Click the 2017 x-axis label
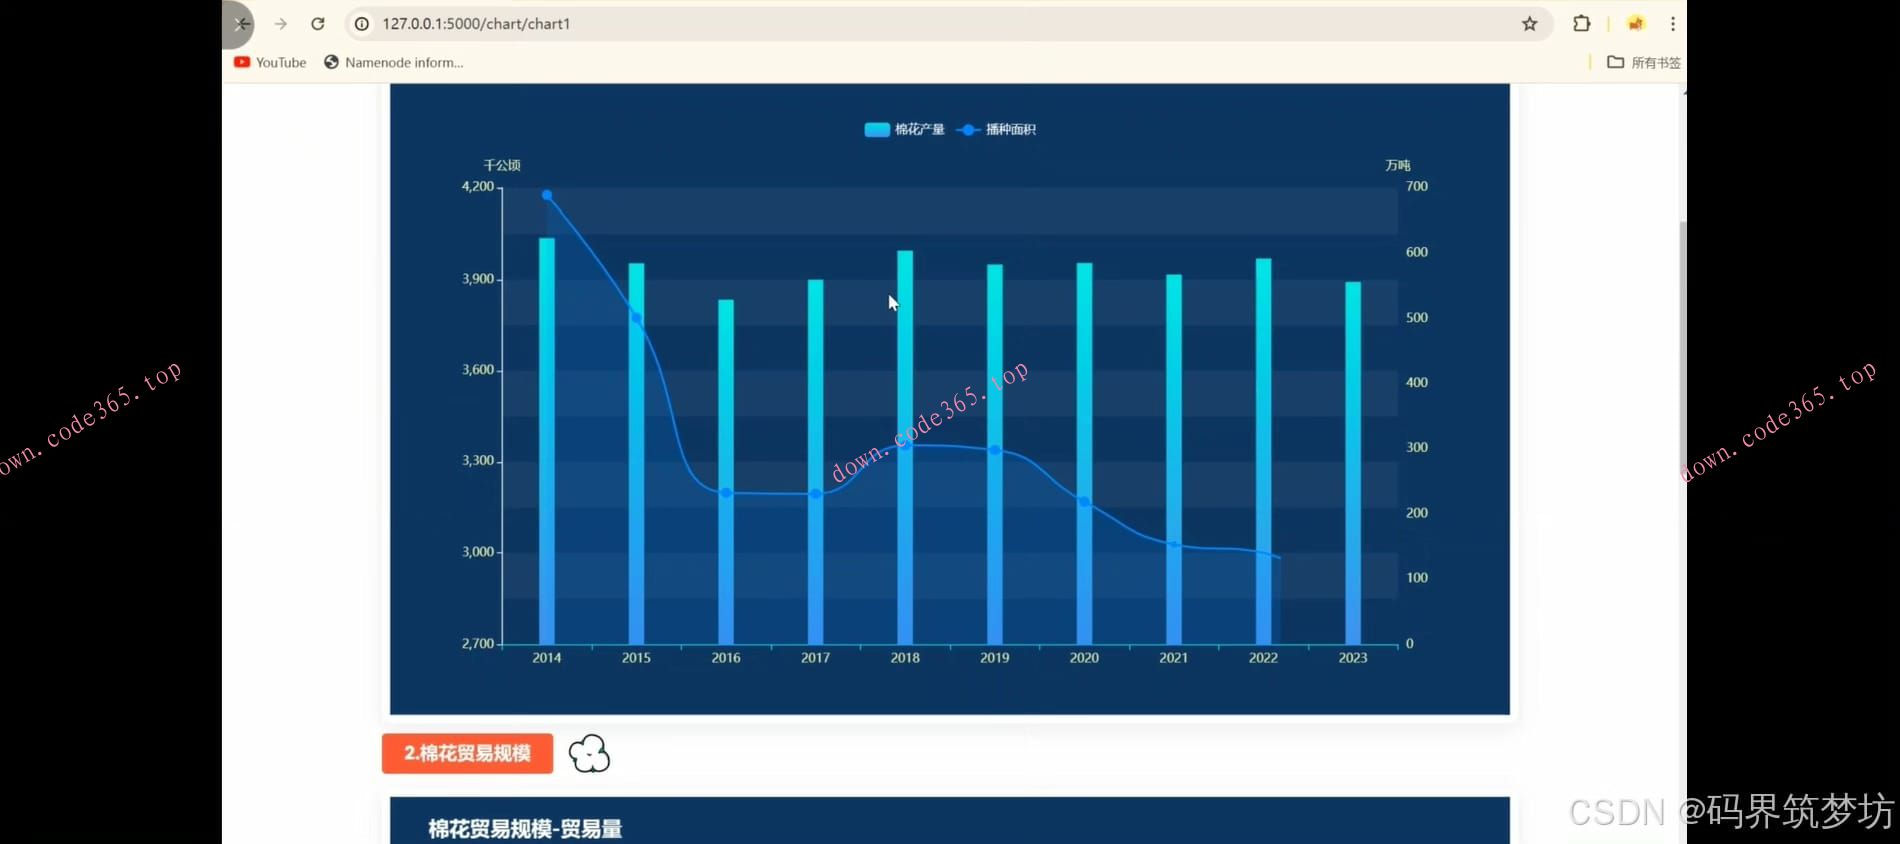The image size is (1900, 844). 815,658
